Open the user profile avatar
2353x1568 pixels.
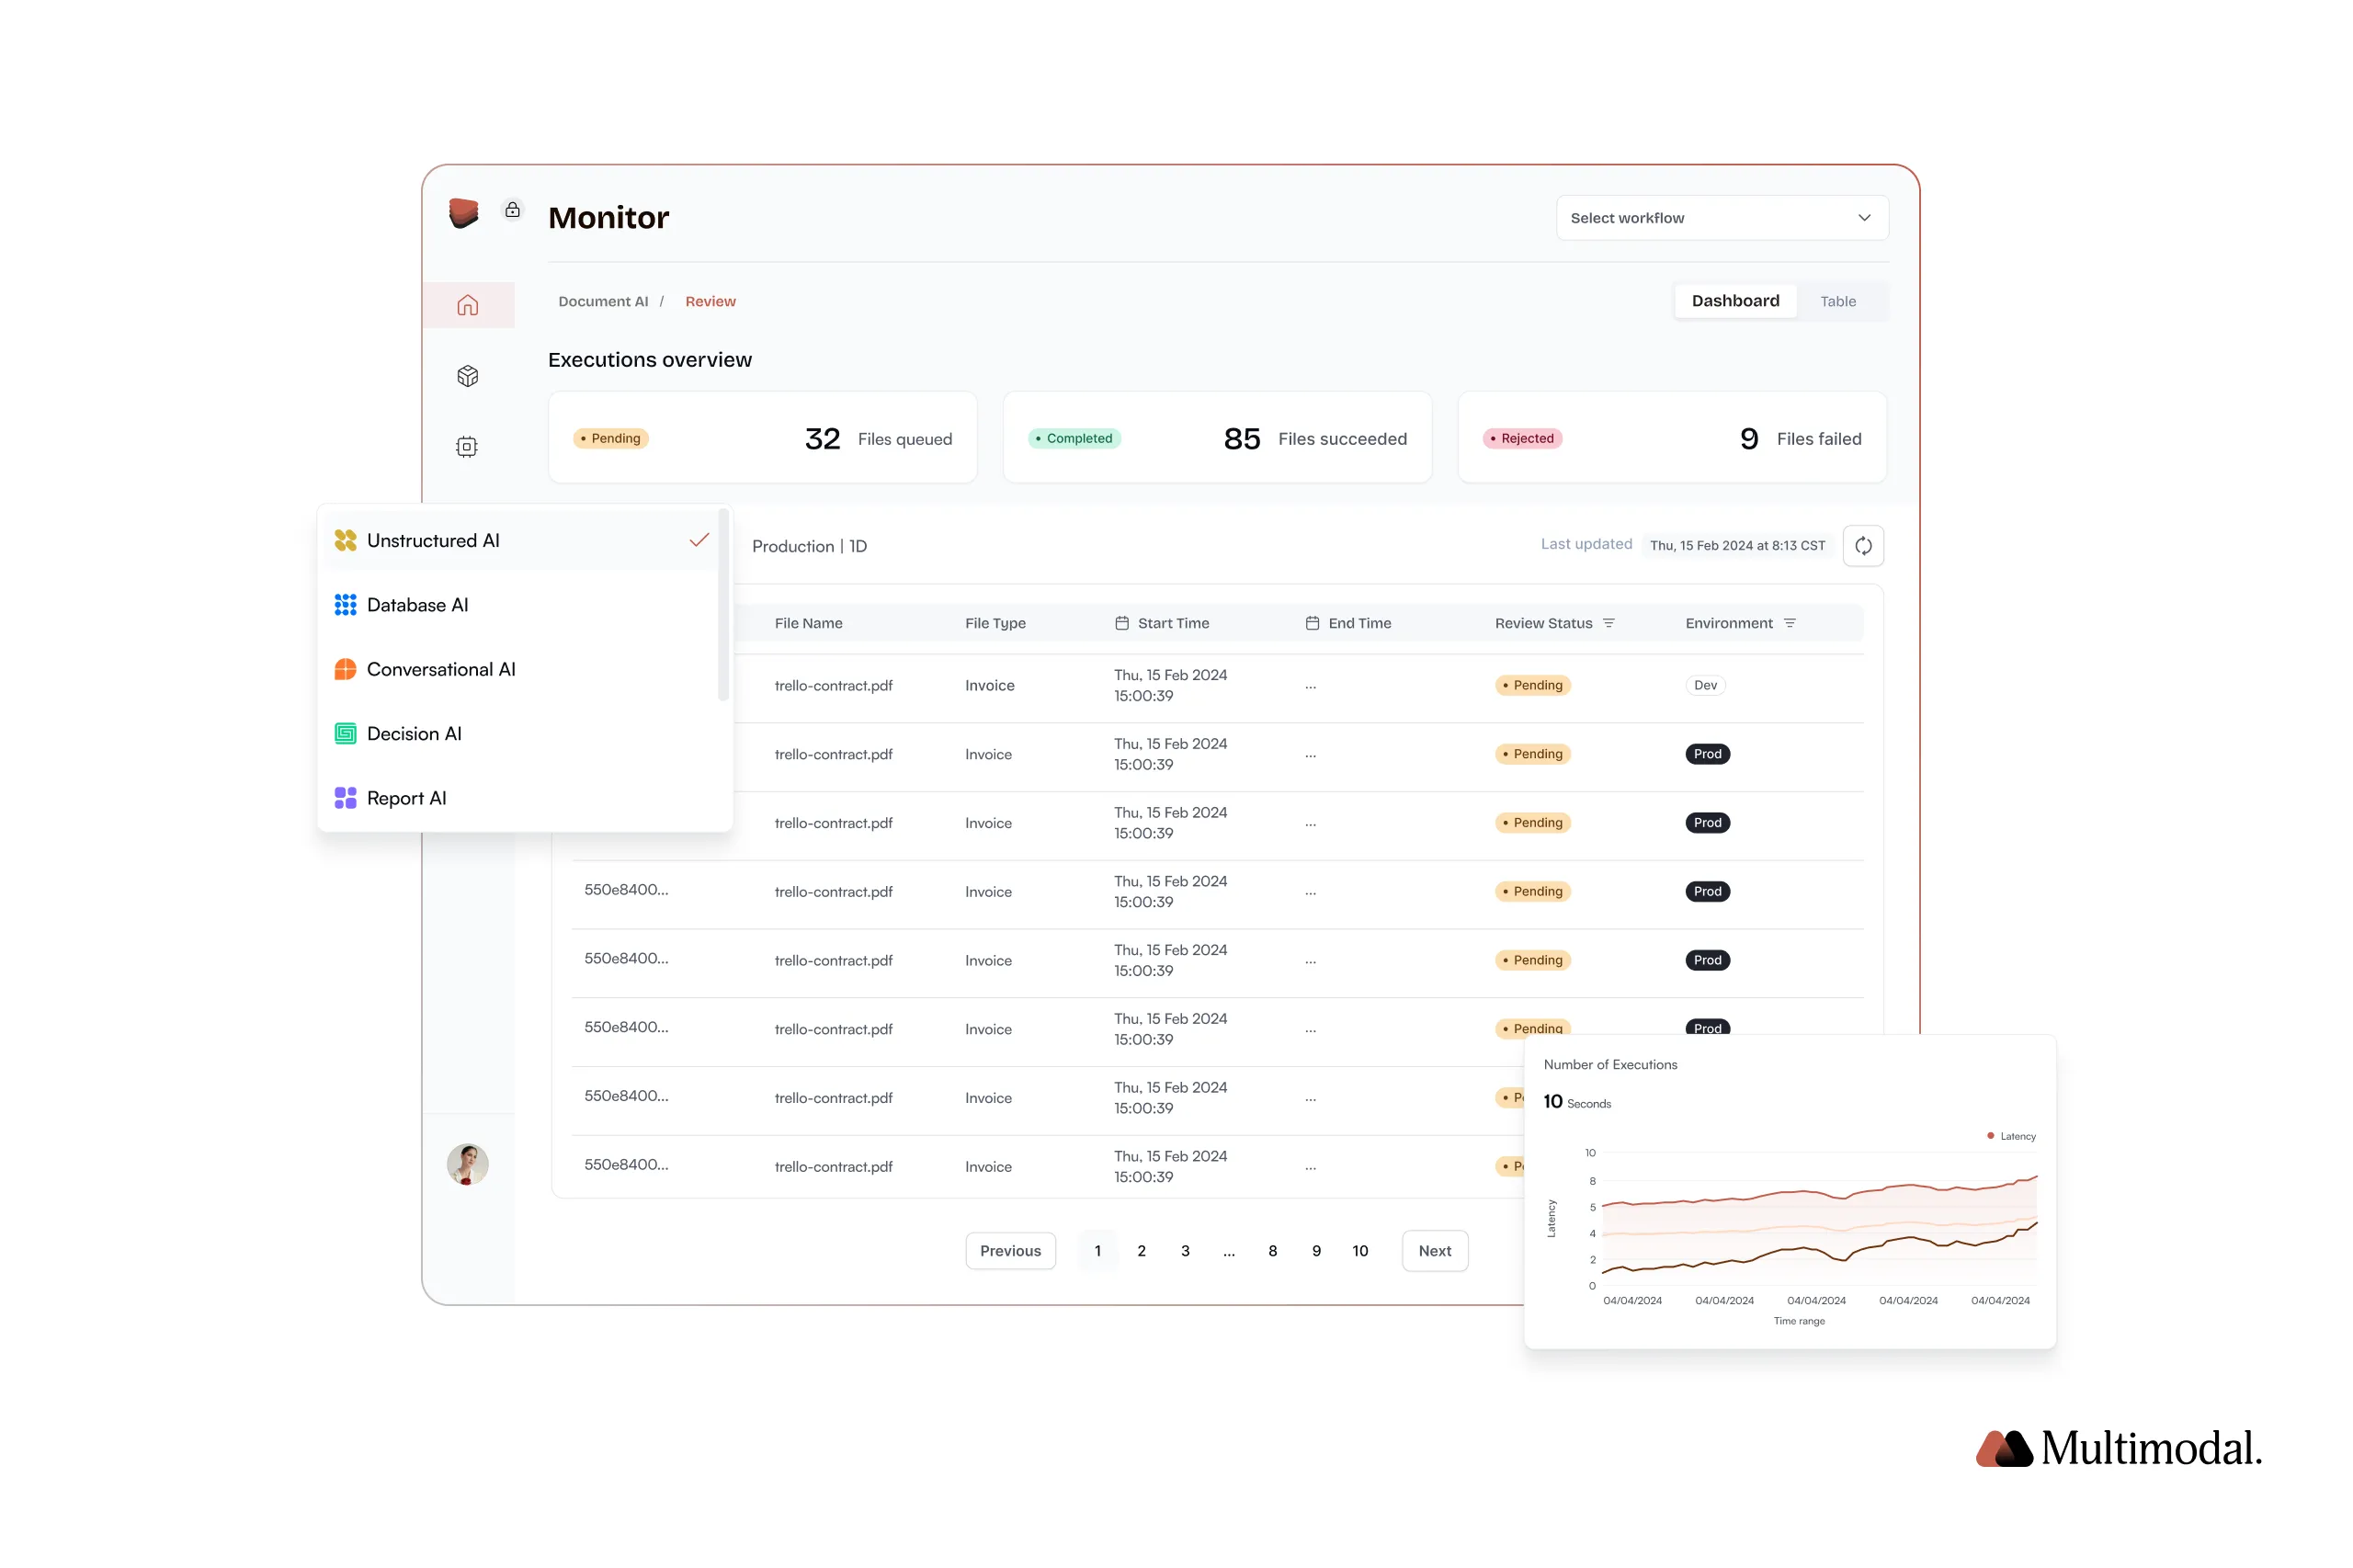pos(467,1164)
